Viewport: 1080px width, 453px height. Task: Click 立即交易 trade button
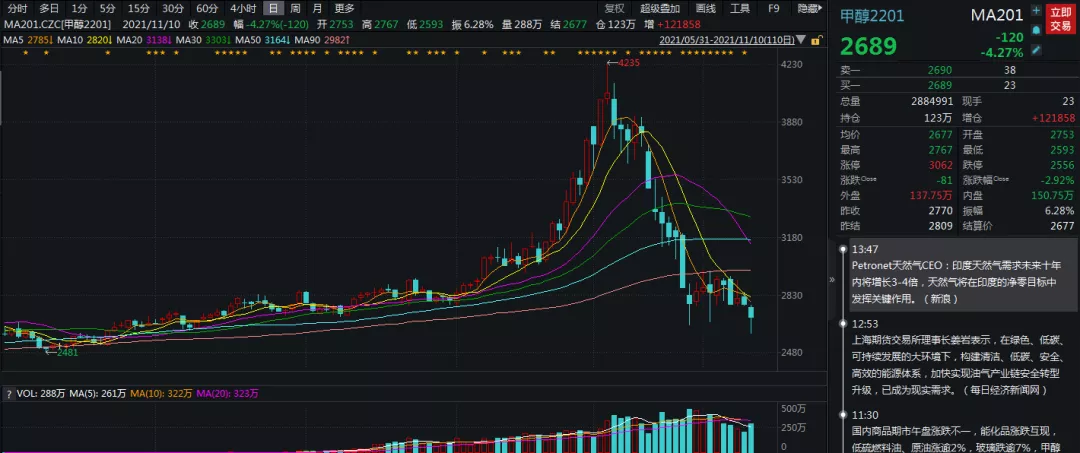click(x=1061, y=18)
